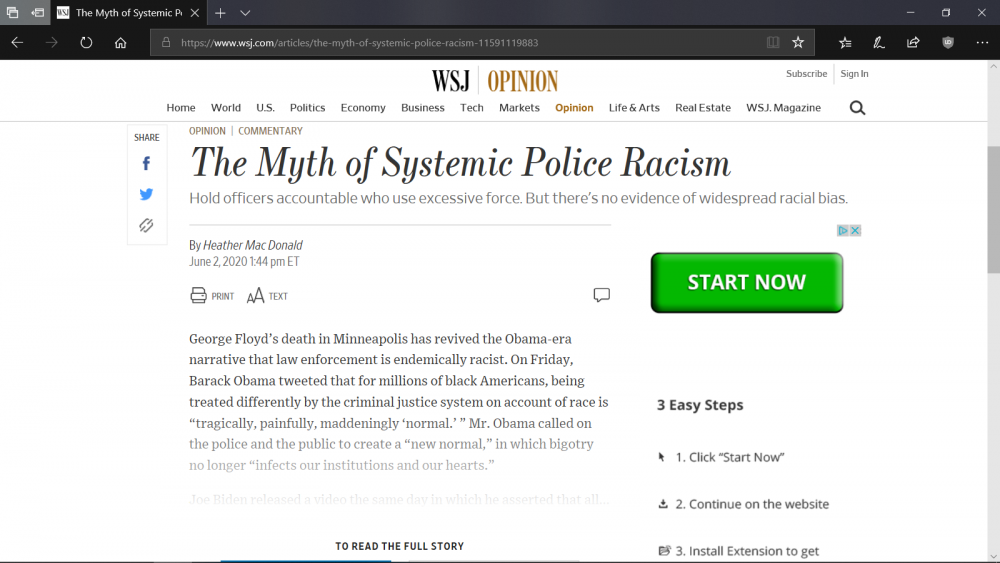Click the vertical scrollbar thumb
Image resolution: width=1000 pixels, height=563 pixels.
(994, 209)
